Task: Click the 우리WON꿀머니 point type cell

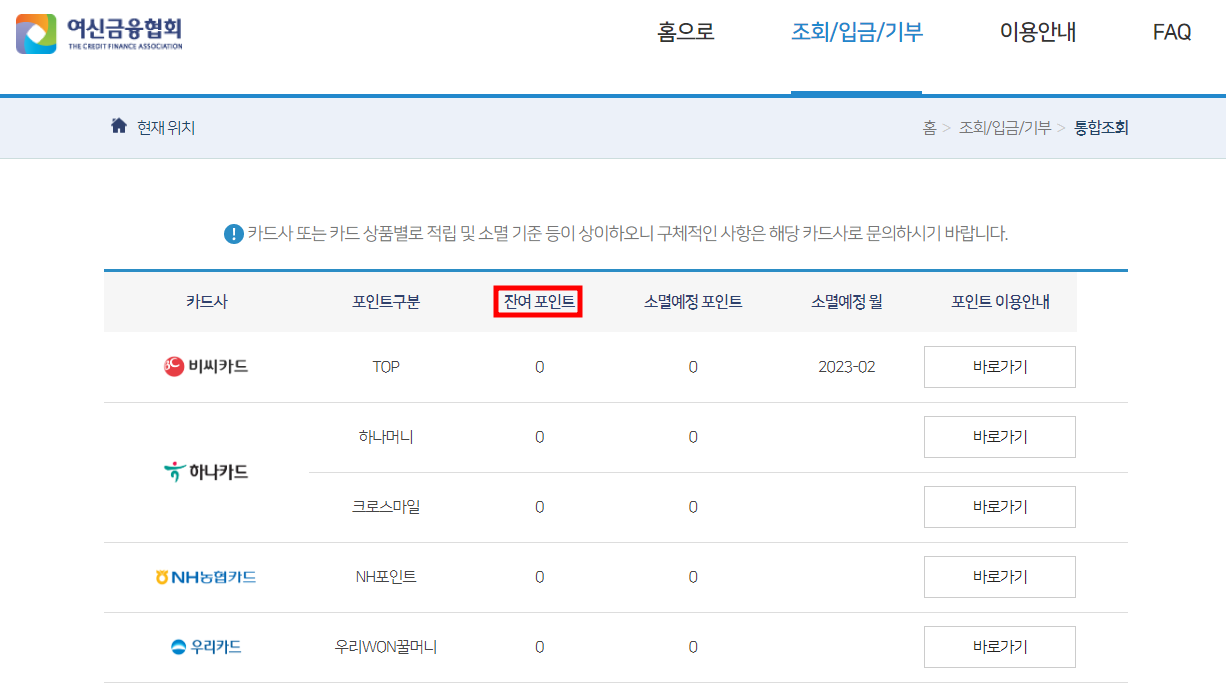Action: 386,647
